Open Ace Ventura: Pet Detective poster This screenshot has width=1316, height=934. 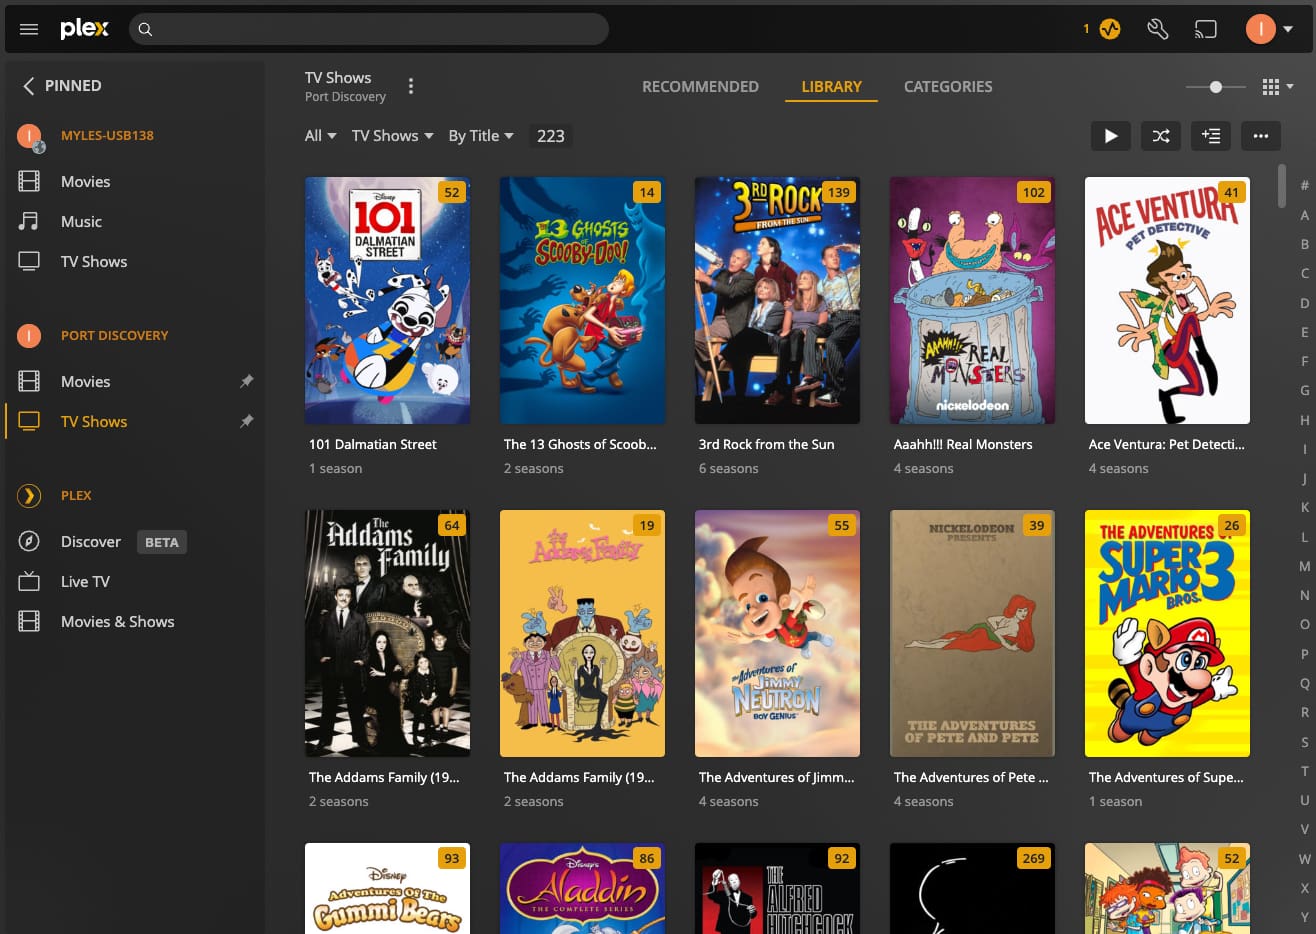pos(1167,300)
